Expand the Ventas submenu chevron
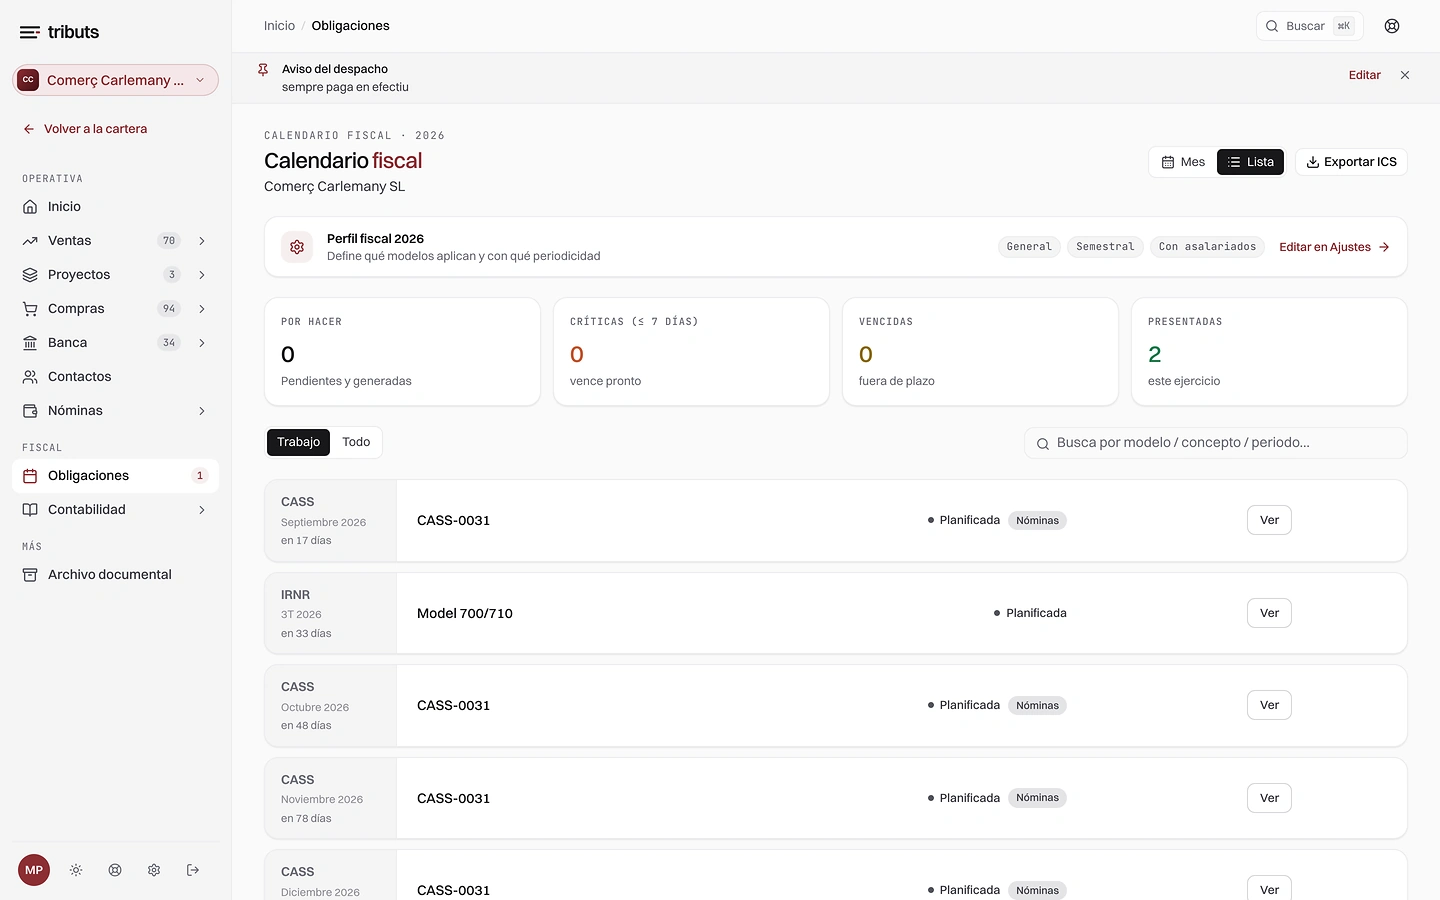Image resolution: width=1440 pixels, height=900 pixels. [x=202, y=241]
